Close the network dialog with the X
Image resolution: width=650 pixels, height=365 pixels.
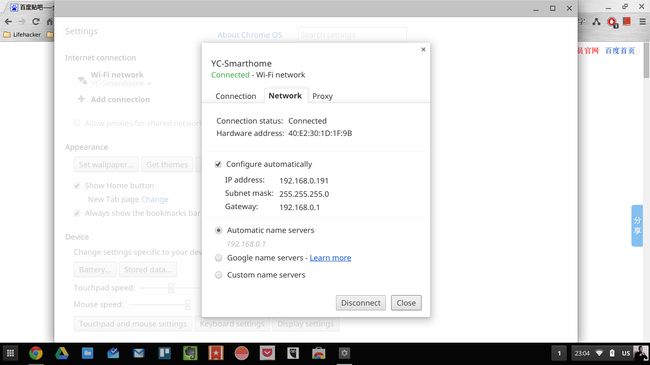coord(423,49)
